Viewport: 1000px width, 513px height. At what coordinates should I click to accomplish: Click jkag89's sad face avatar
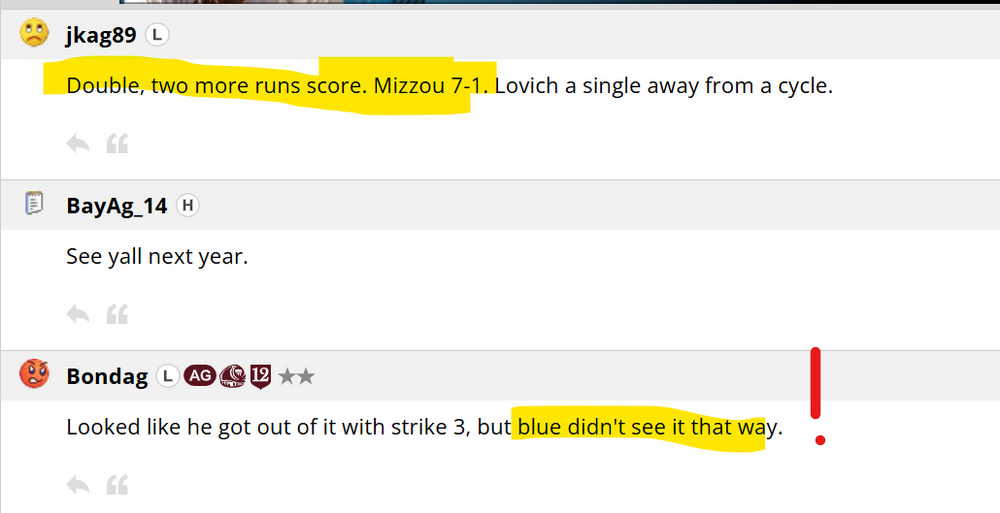point(34,34)
